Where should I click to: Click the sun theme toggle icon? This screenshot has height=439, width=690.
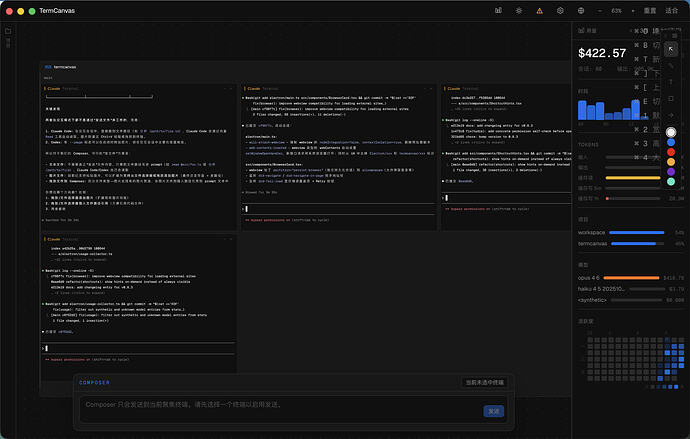coord(519,11)
